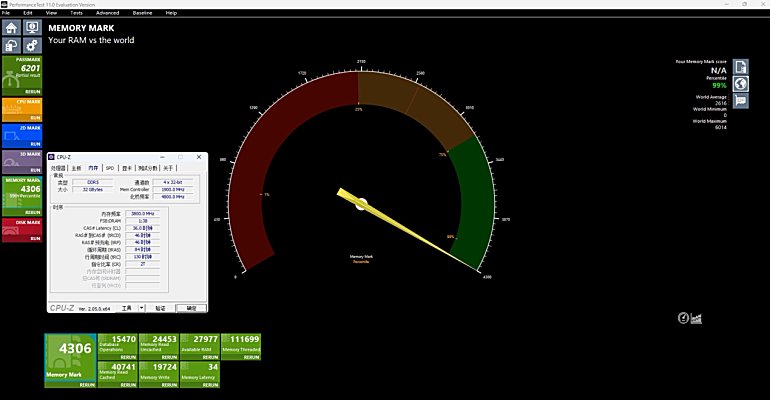Open the cloud baseline upload icon

click(11, 46)
